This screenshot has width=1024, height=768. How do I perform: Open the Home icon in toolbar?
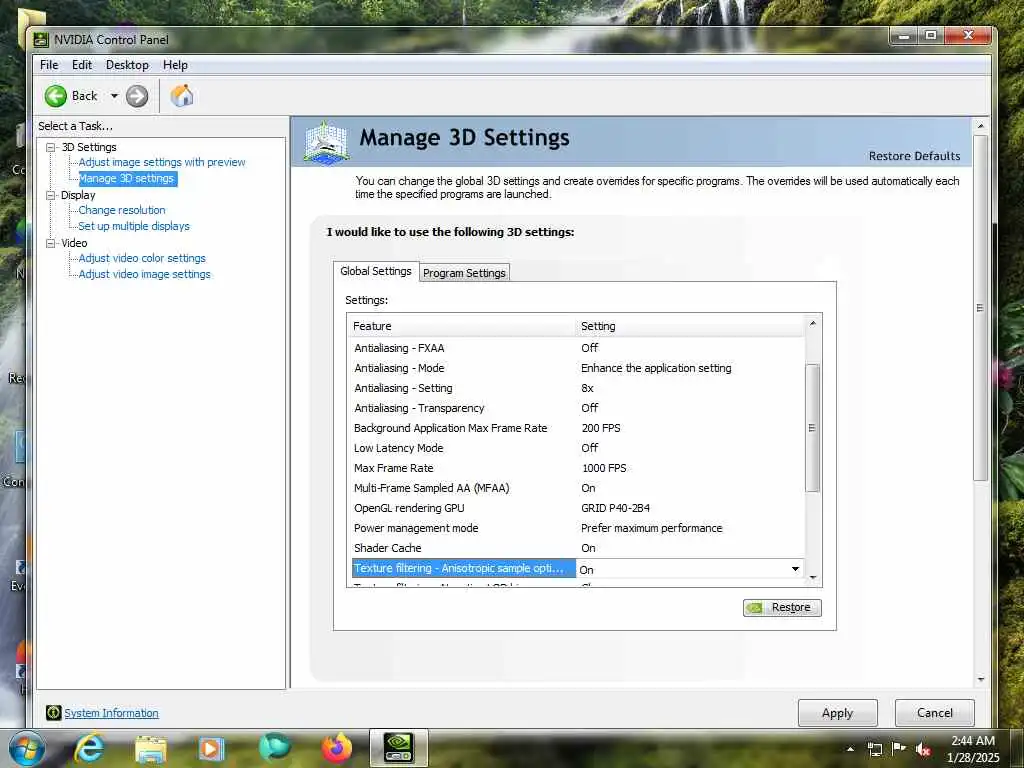(x=182, y=96)
